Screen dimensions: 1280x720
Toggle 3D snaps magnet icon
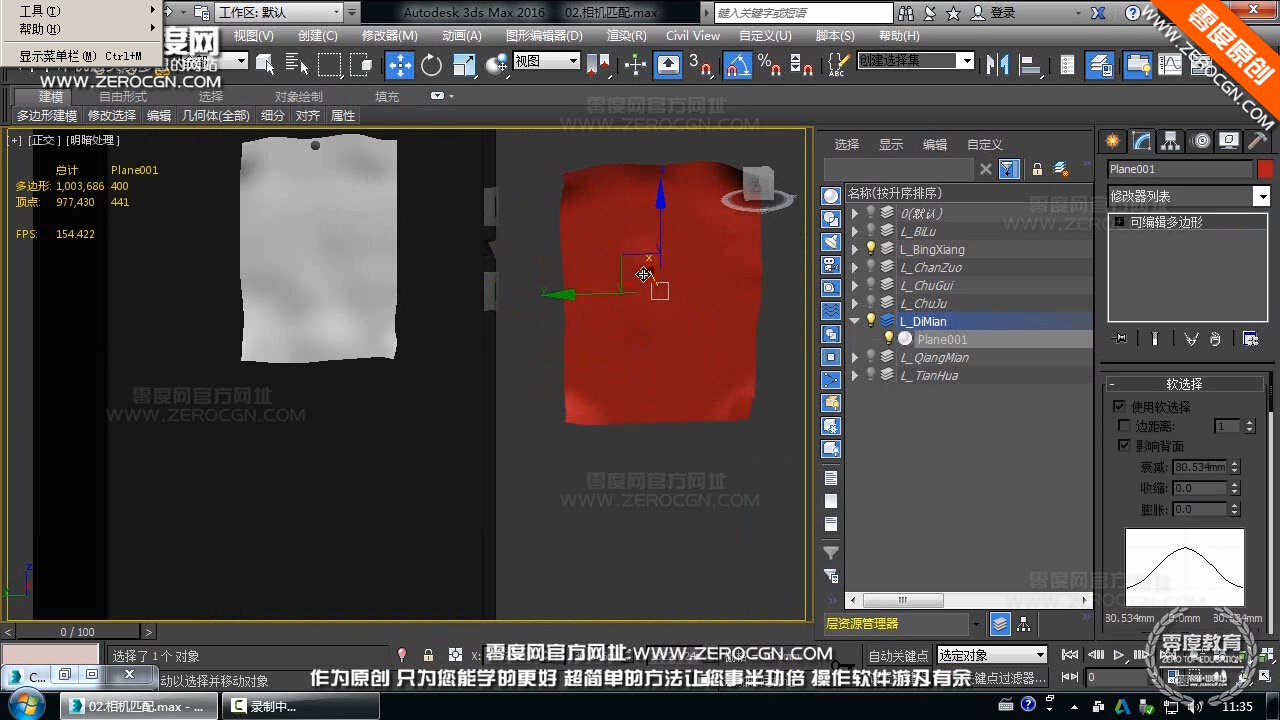pyautogui.click(x=701, y=66)
